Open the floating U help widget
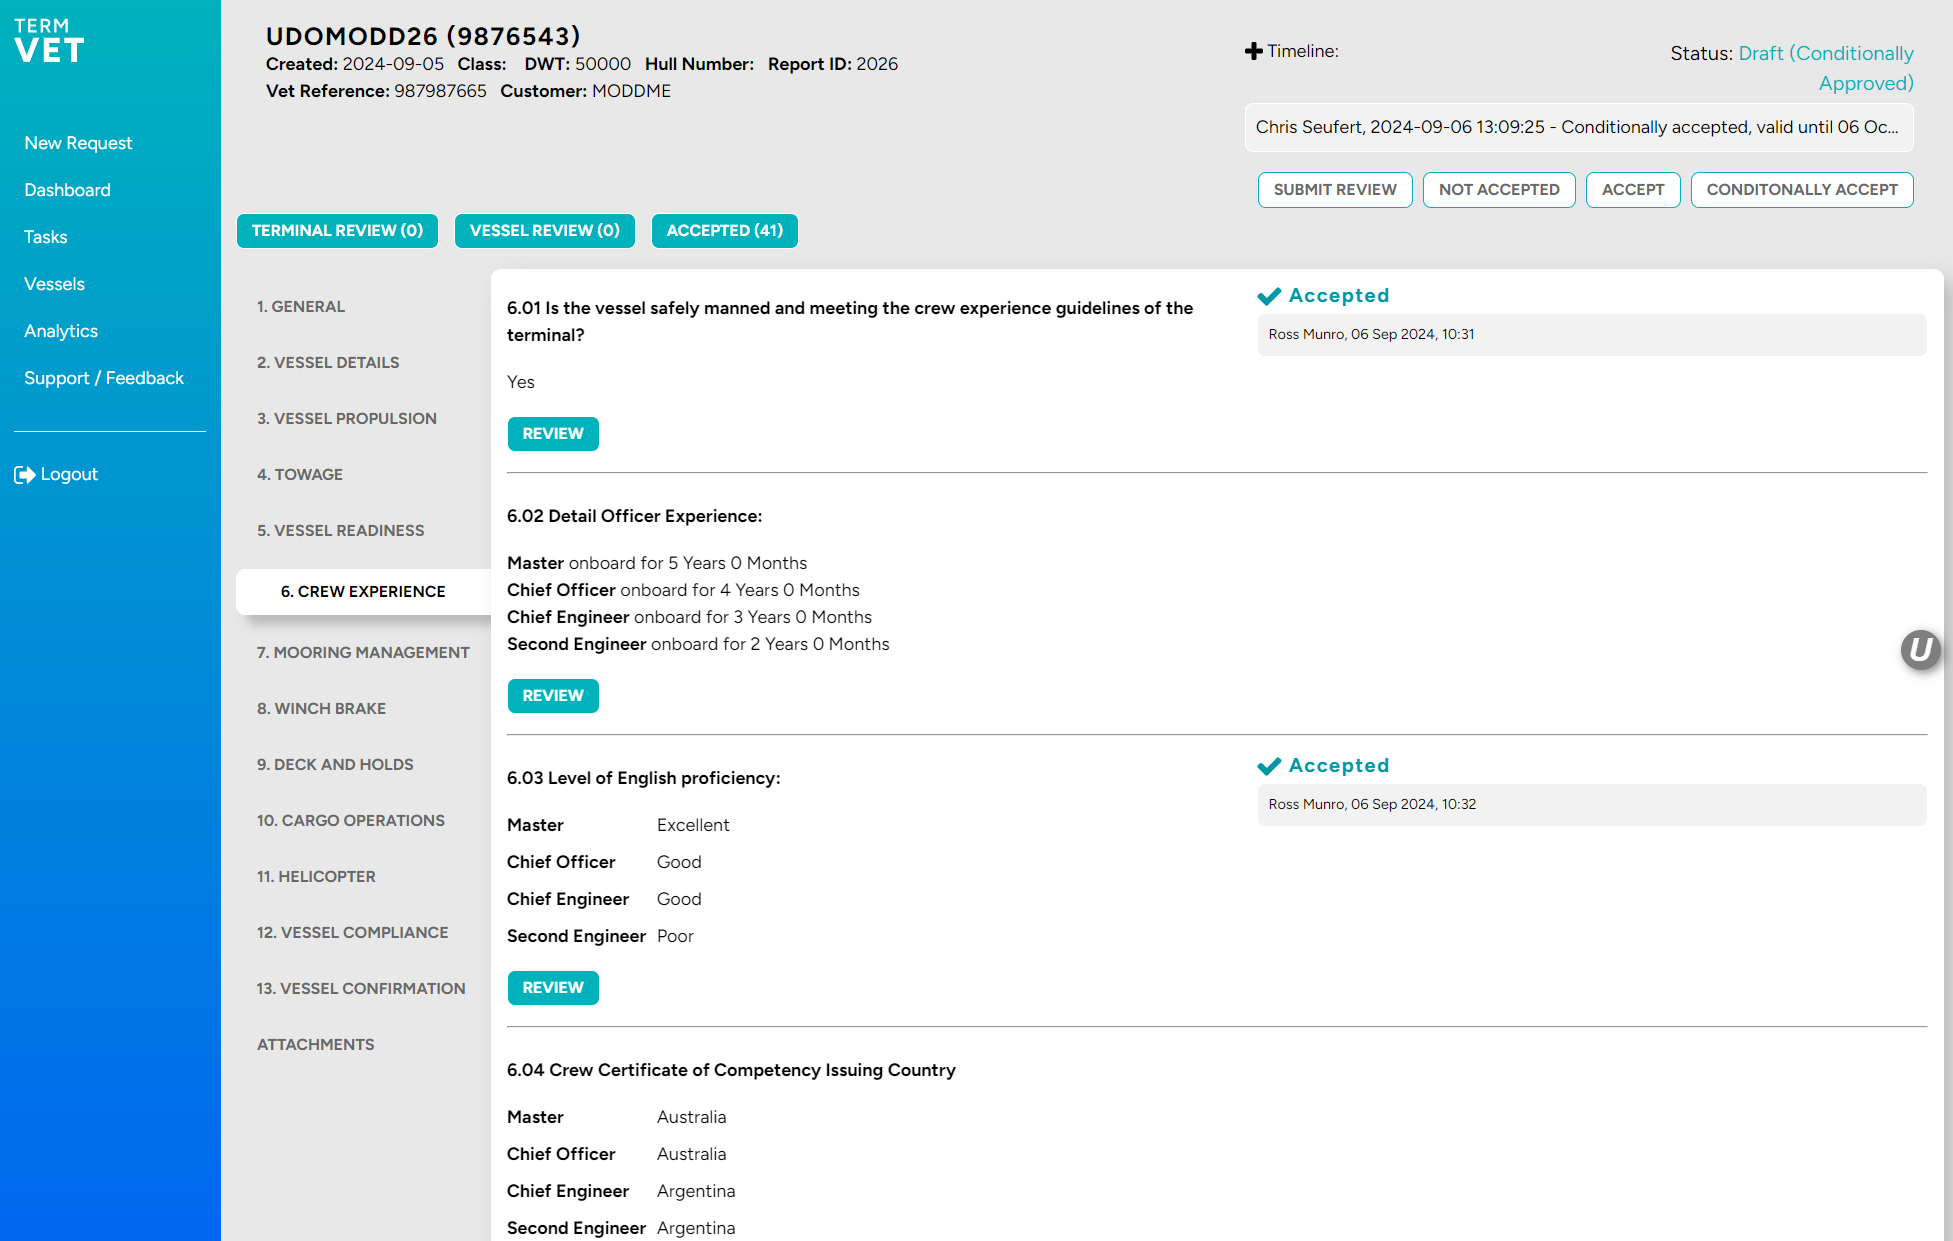The width and height of the screenshot is (1953, 1241). coord(1920,650)
